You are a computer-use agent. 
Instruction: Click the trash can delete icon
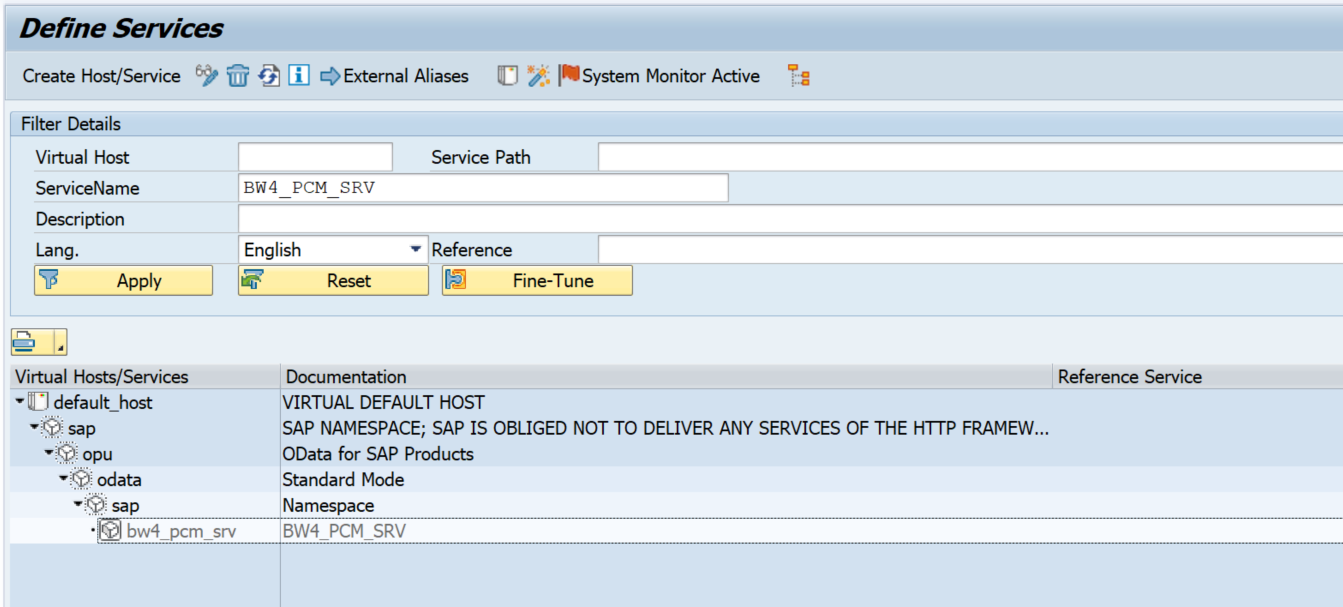237,76
